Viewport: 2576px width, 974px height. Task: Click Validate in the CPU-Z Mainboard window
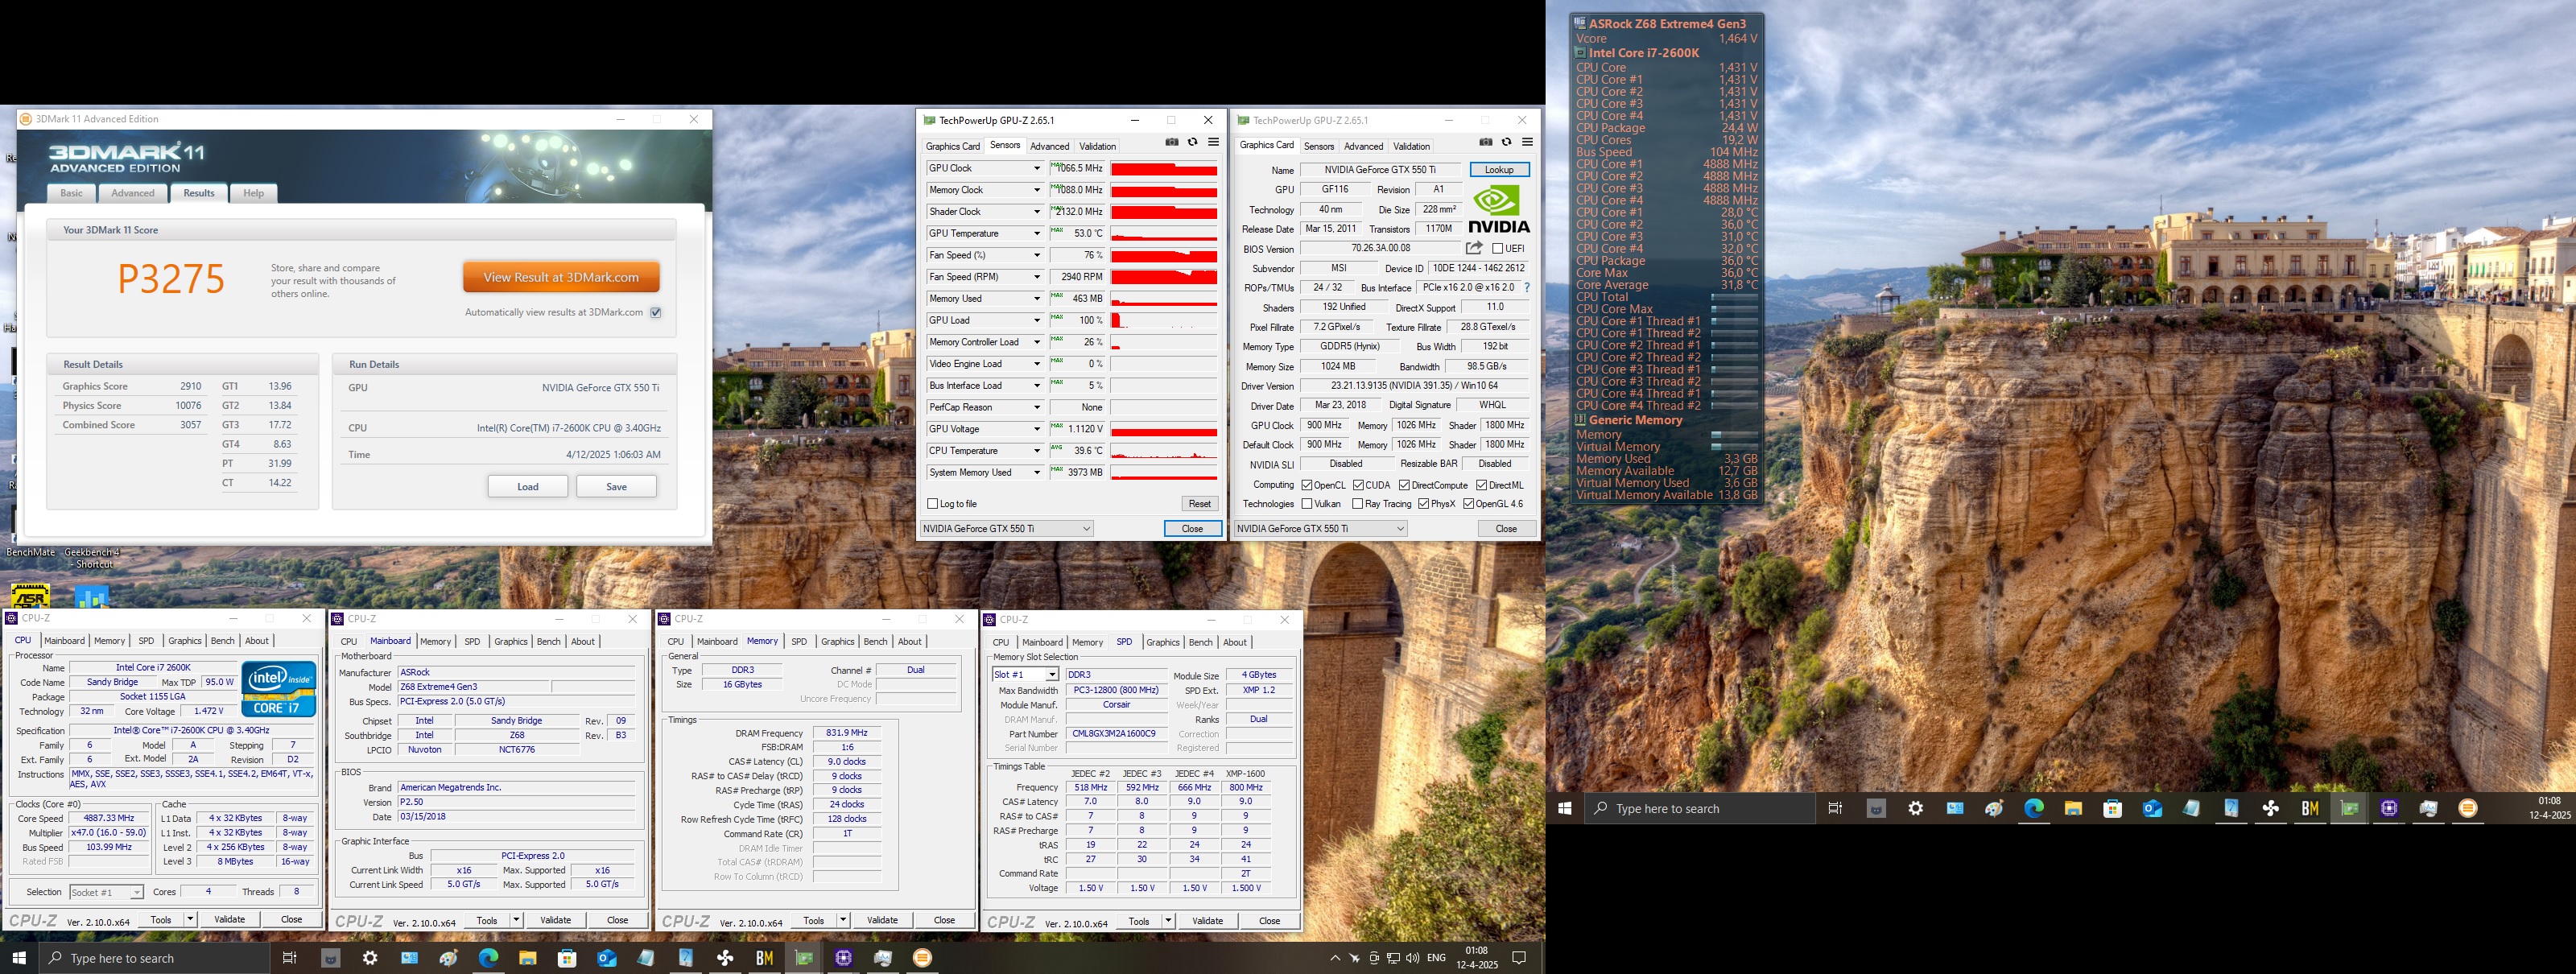(x=556, y=920)
